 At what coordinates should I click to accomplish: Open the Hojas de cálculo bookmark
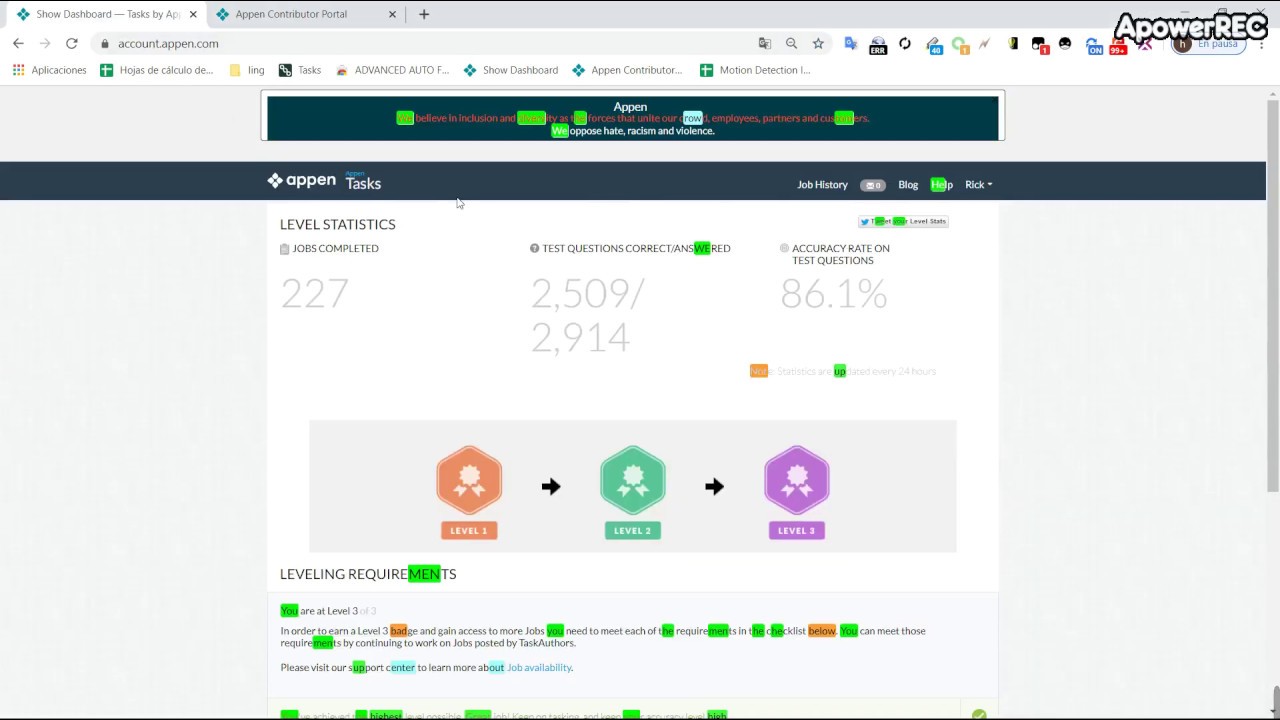click(157, 70)
